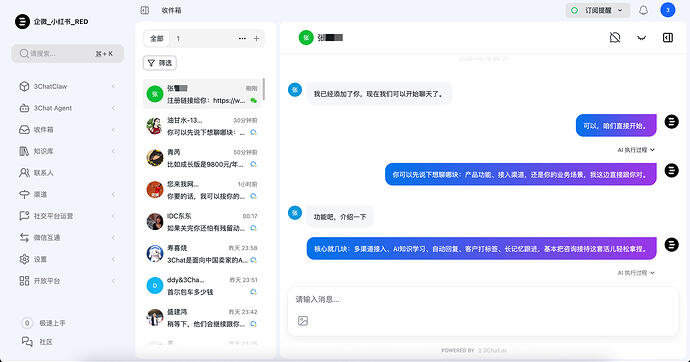
Task: Click the blue bubble 可以，咱们直接开始
Action: (x=616, y=126)
